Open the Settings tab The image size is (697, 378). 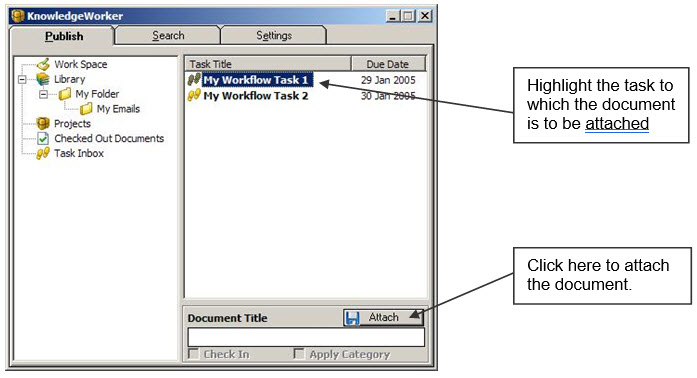[274, 36]
